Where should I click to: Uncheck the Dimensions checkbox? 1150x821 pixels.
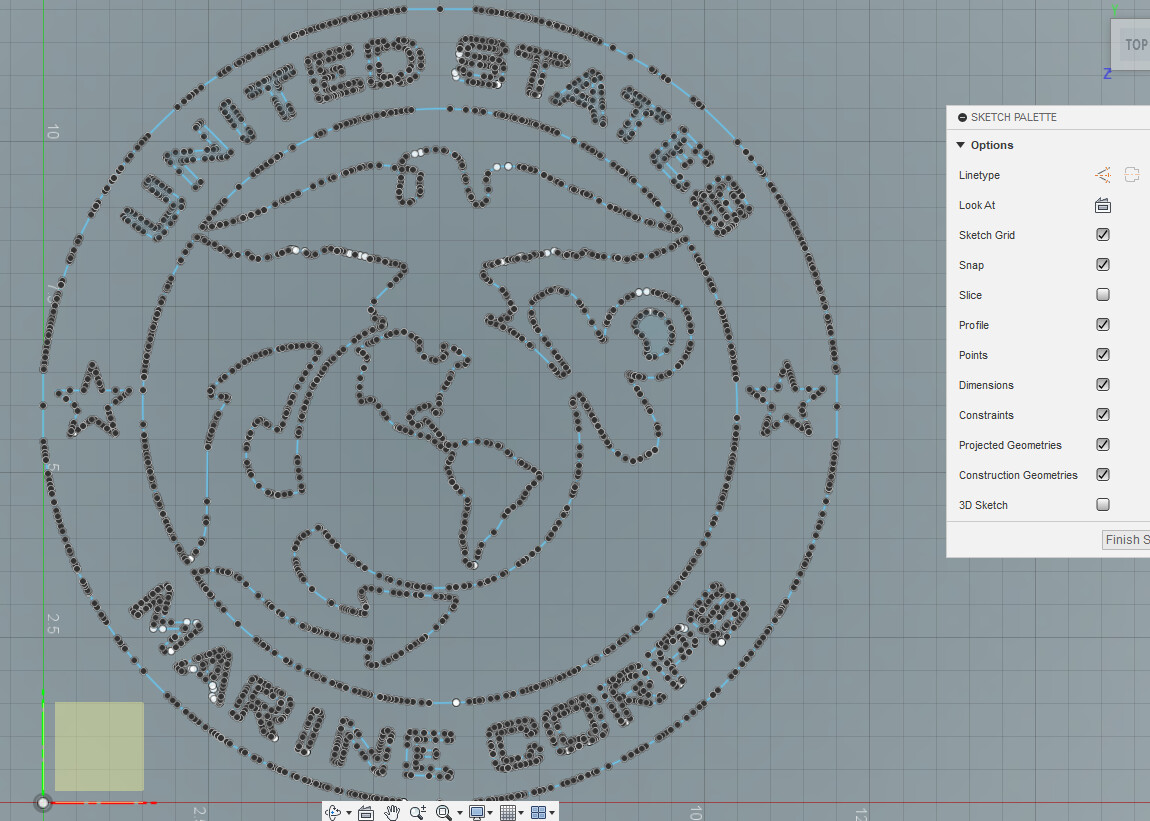pos(1103,385)
